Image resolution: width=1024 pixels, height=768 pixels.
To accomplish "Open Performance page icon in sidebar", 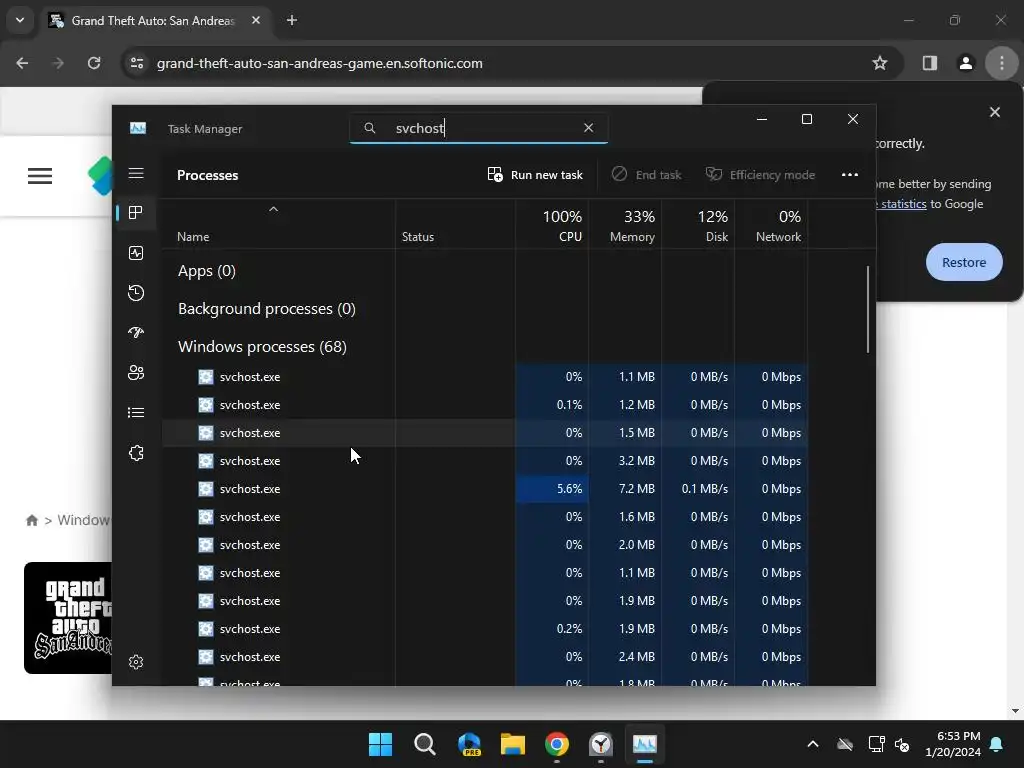I will (x=136, y=253).
